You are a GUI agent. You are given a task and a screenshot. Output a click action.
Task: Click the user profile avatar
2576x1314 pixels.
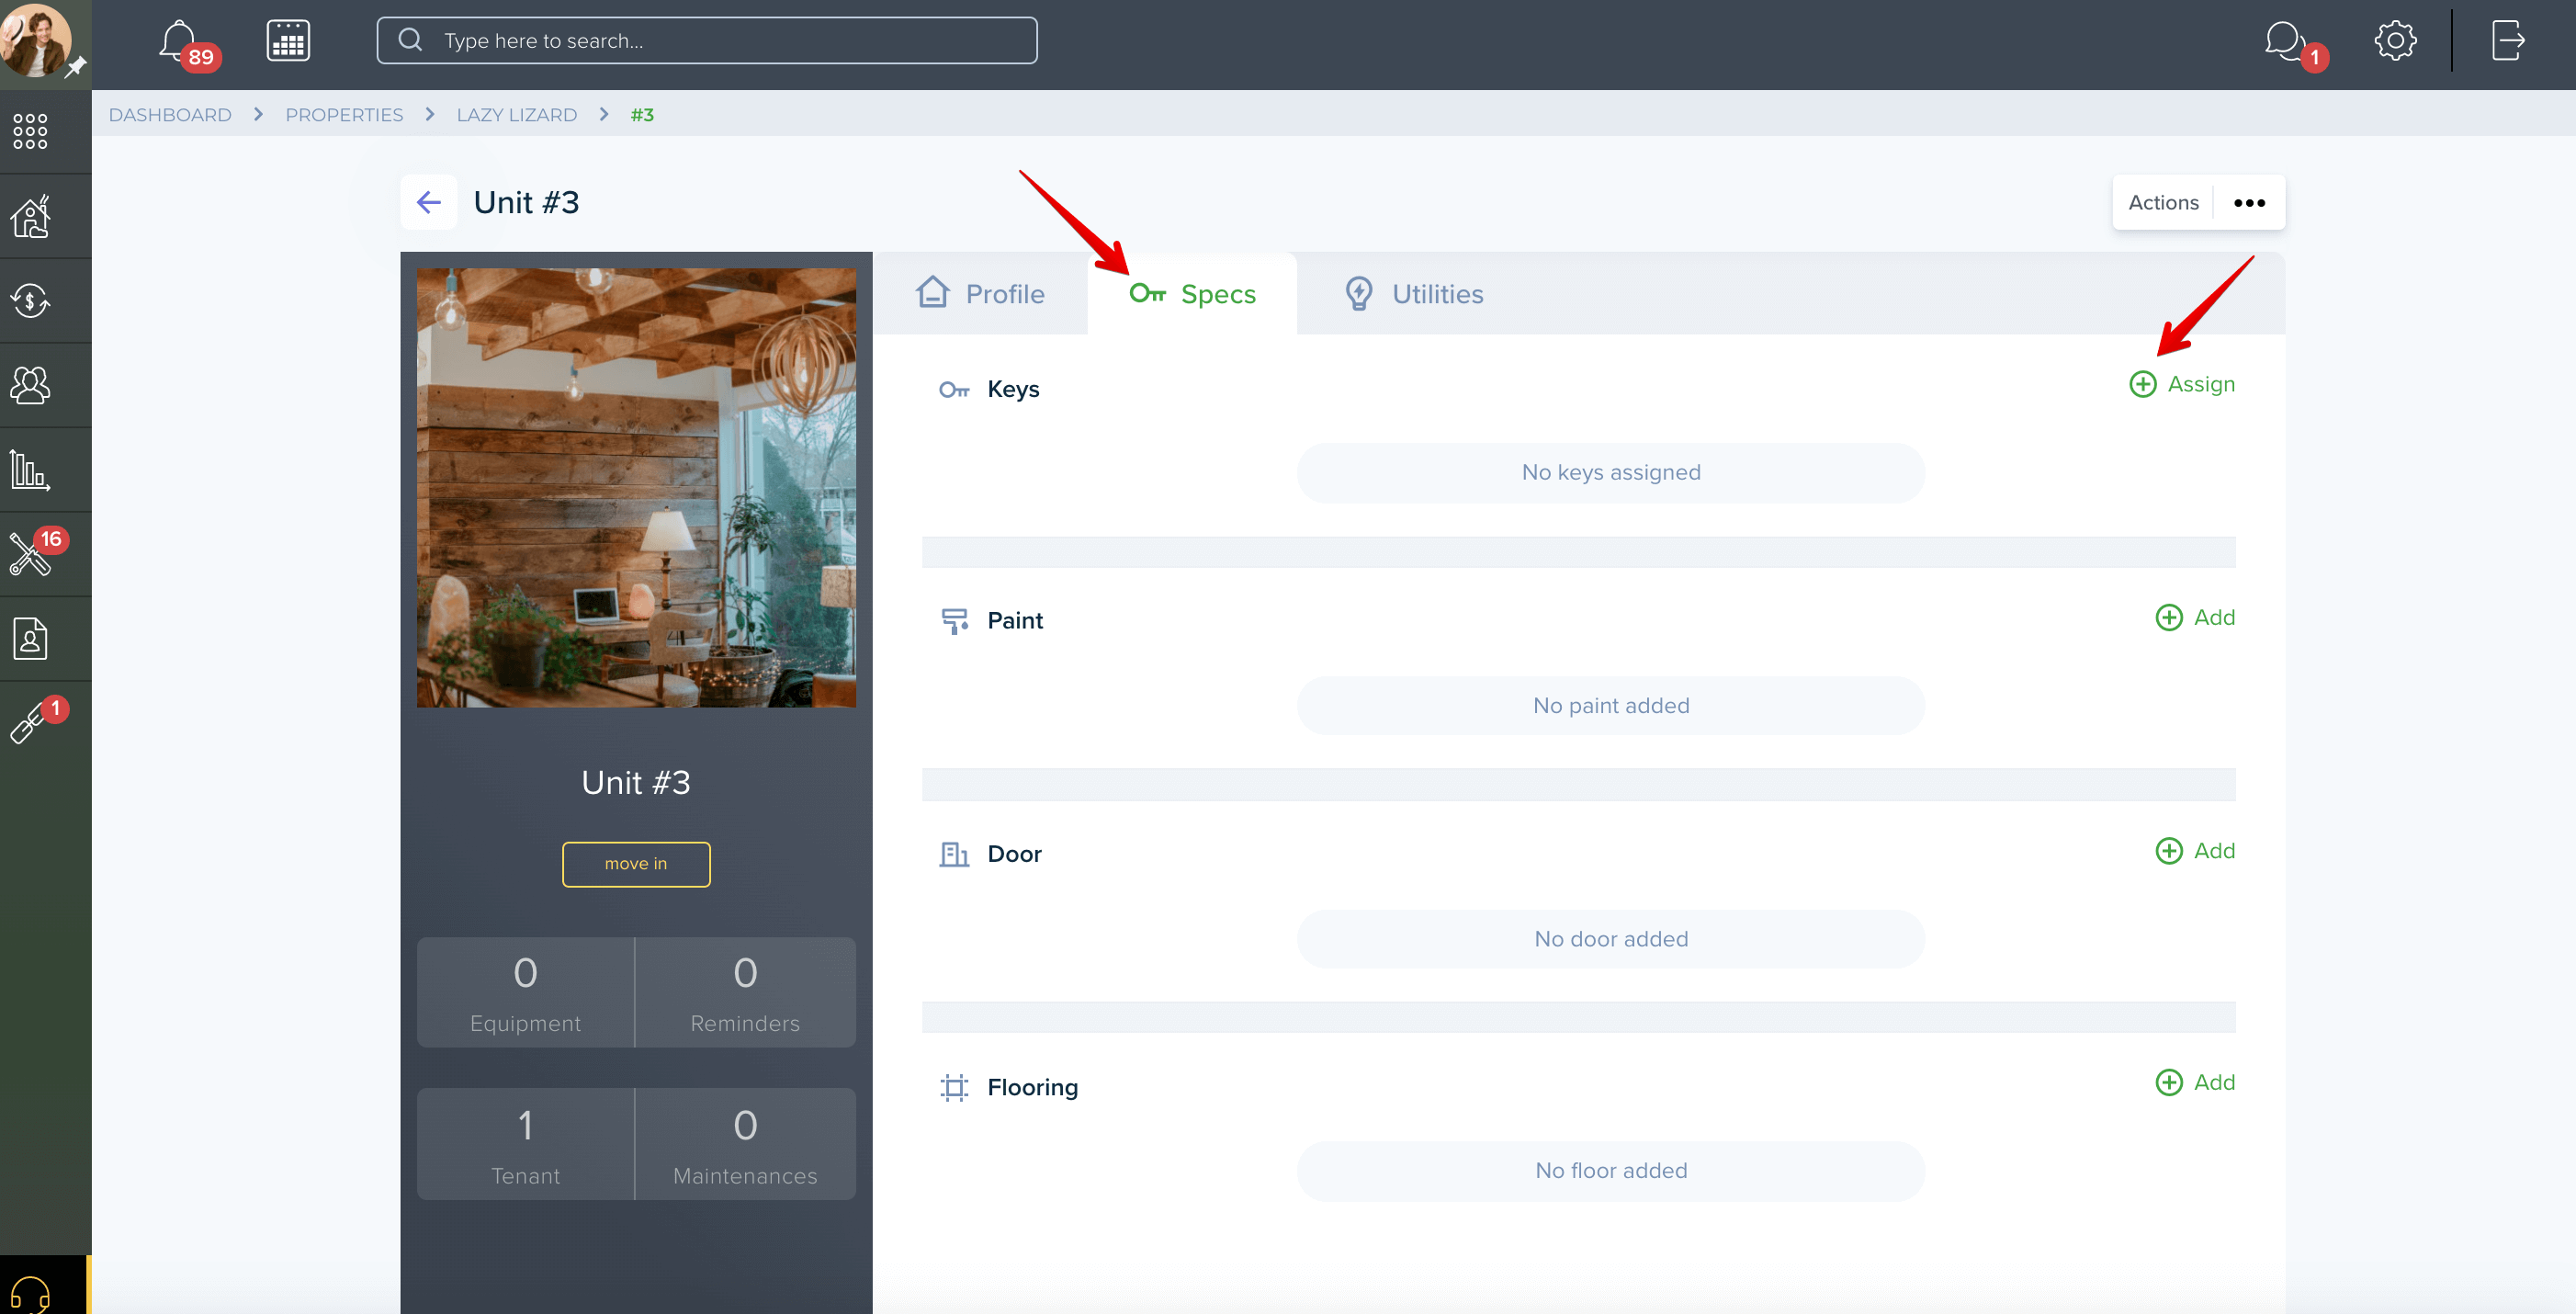click(x=36, y=40)
